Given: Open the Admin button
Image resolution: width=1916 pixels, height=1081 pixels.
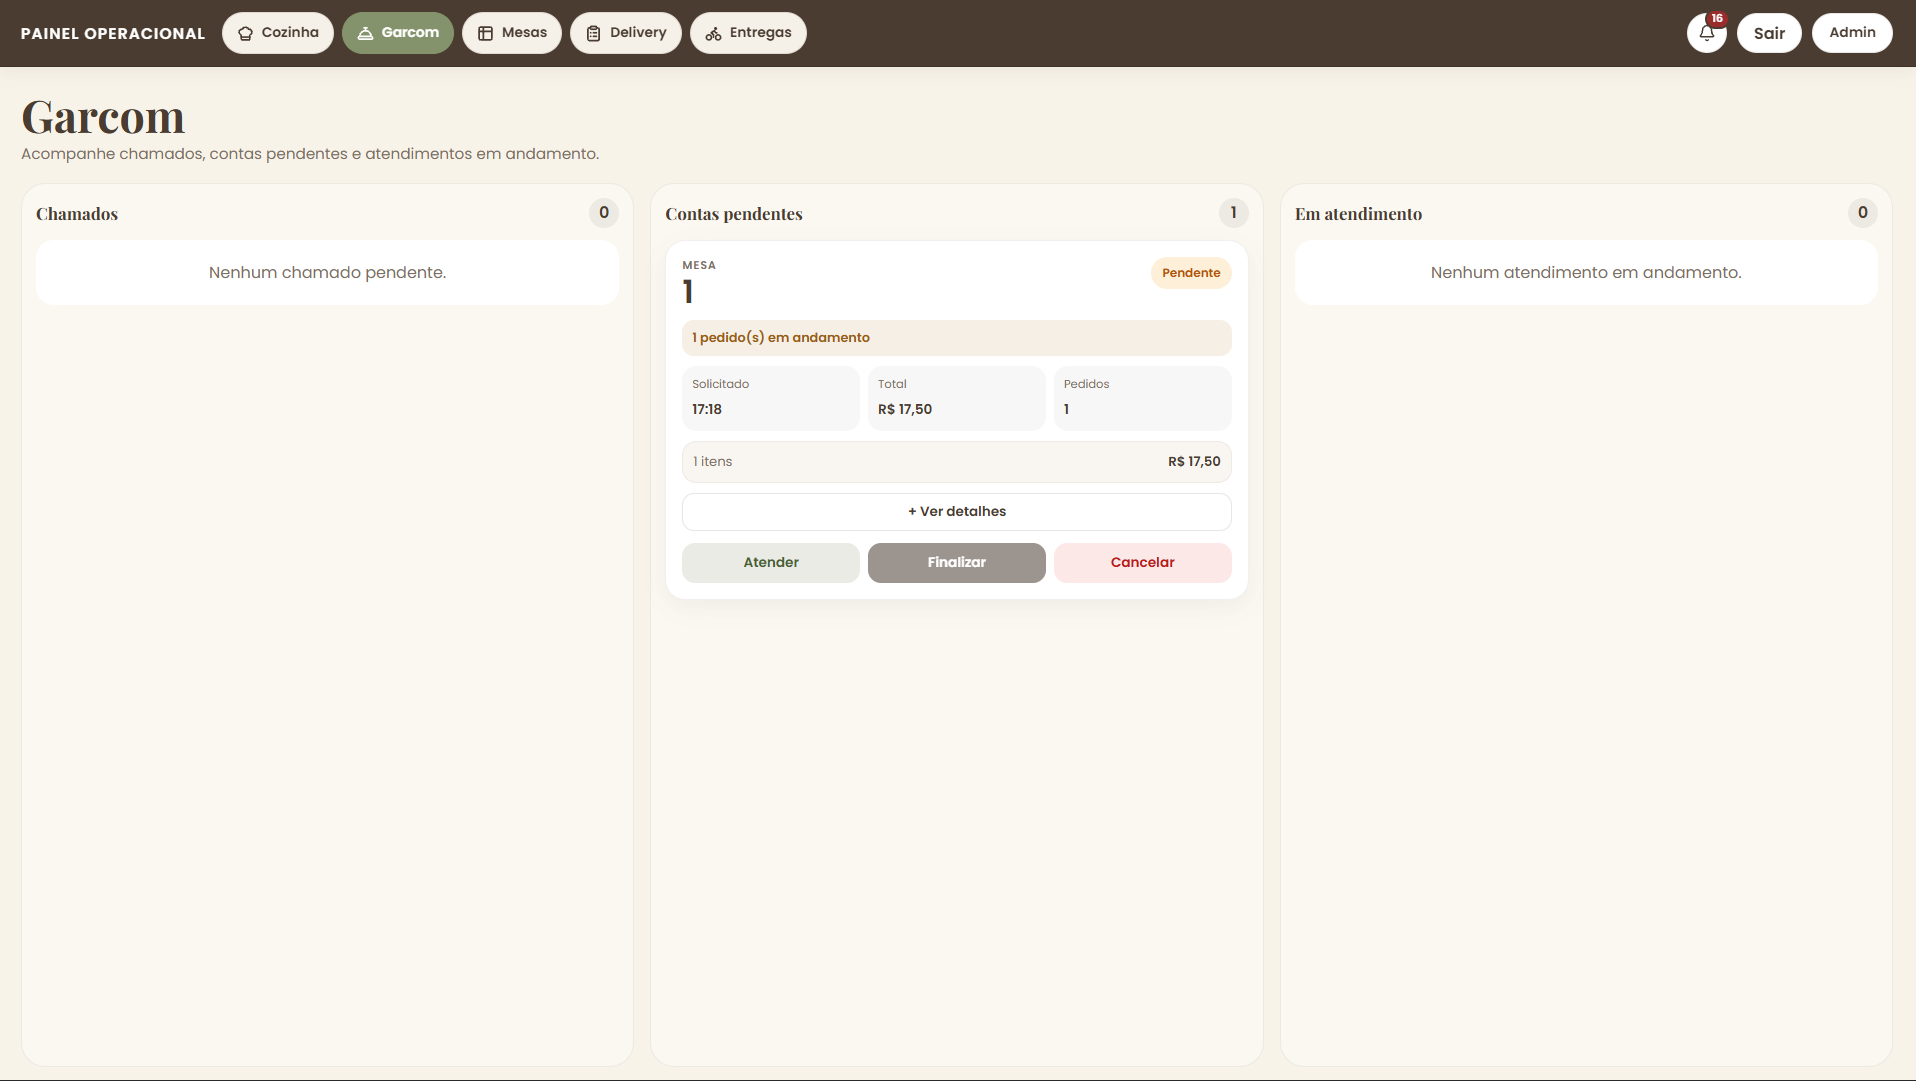Looking at the screenshot, I should pos(1852,33).
